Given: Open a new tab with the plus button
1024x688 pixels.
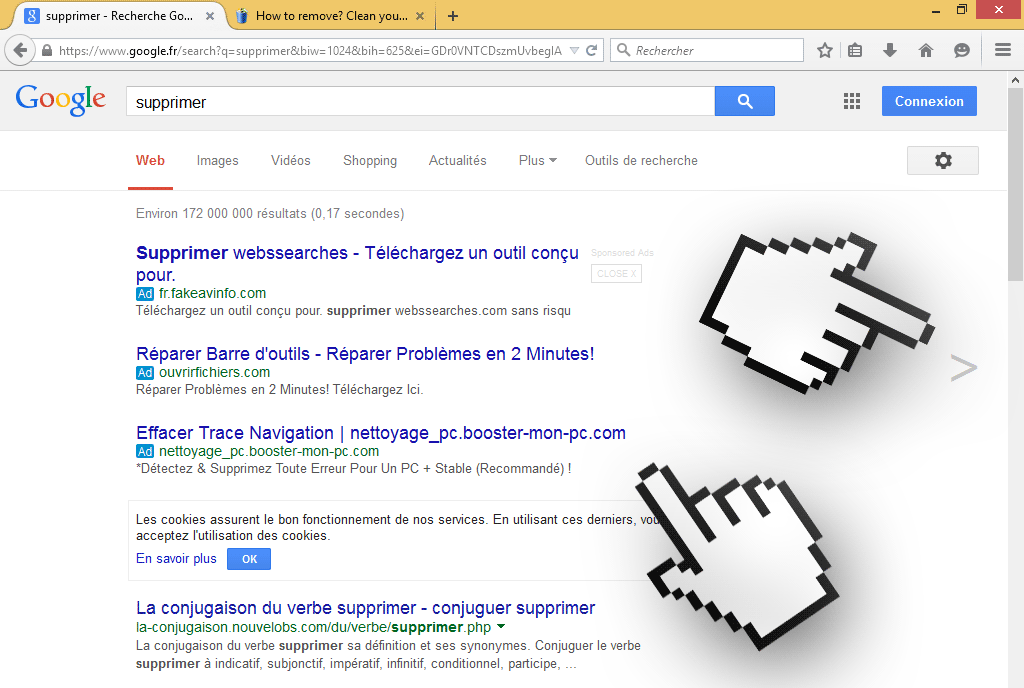Looking at the screenshot, I should tap(453, 16).
